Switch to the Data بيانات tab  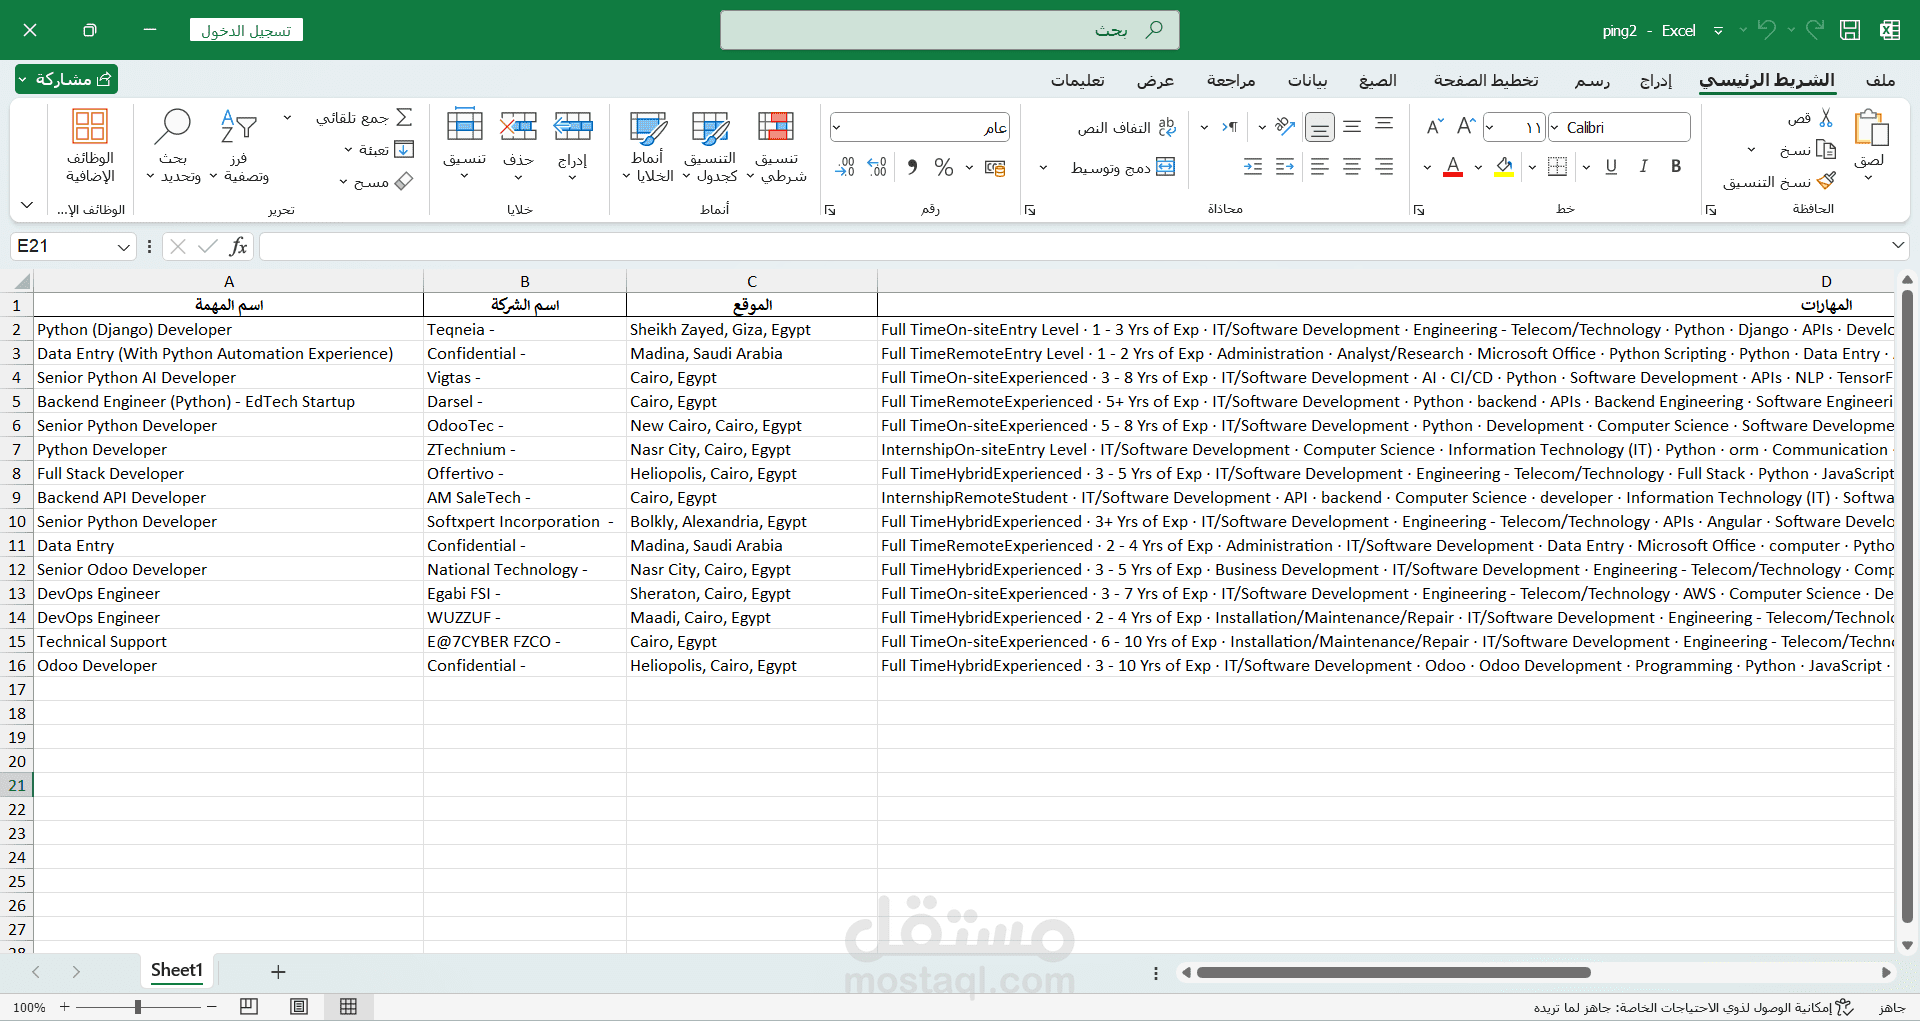1307,80
